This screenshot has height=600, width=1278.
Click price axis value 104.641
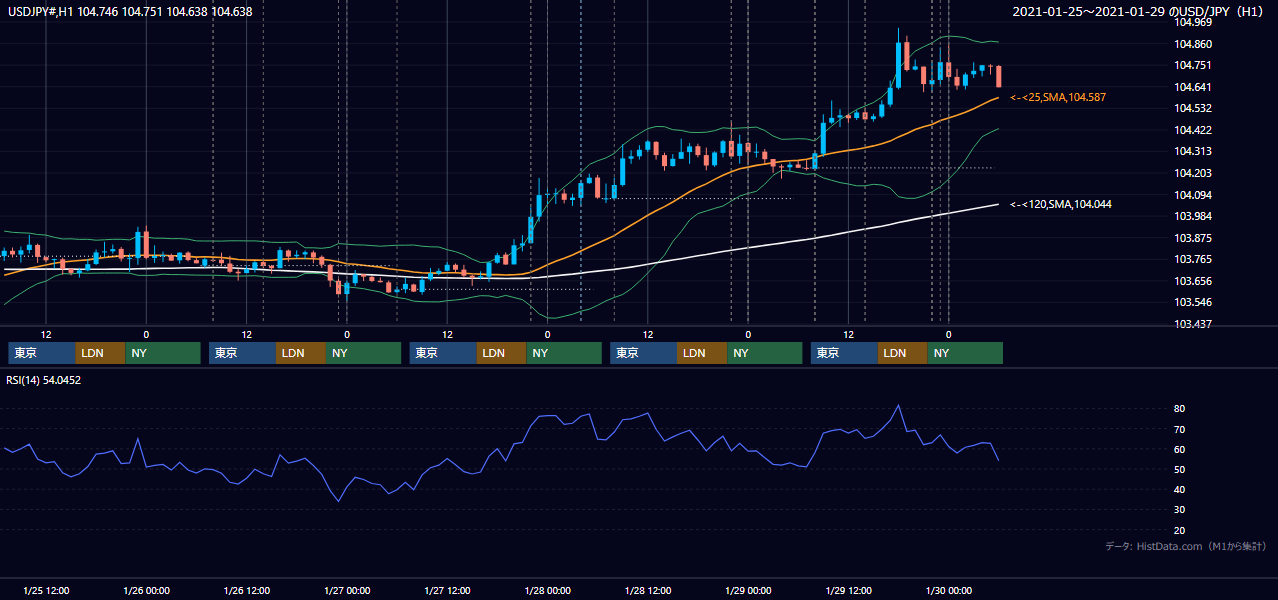point(1193,87)
